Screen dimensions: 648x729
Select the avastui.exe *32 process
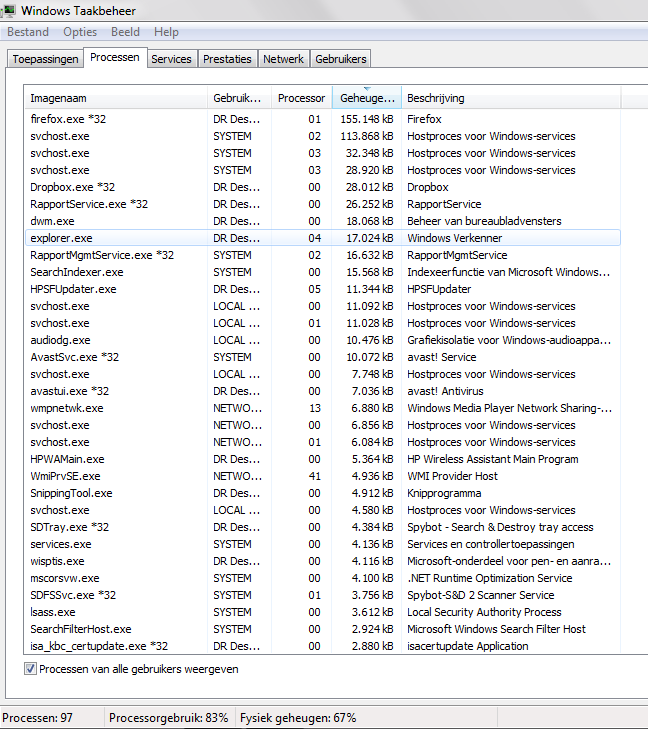tap(323, 391)
